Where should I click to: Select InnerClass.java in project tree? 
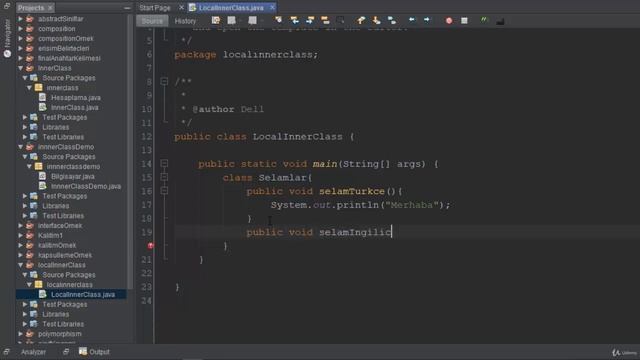(74, 107)
